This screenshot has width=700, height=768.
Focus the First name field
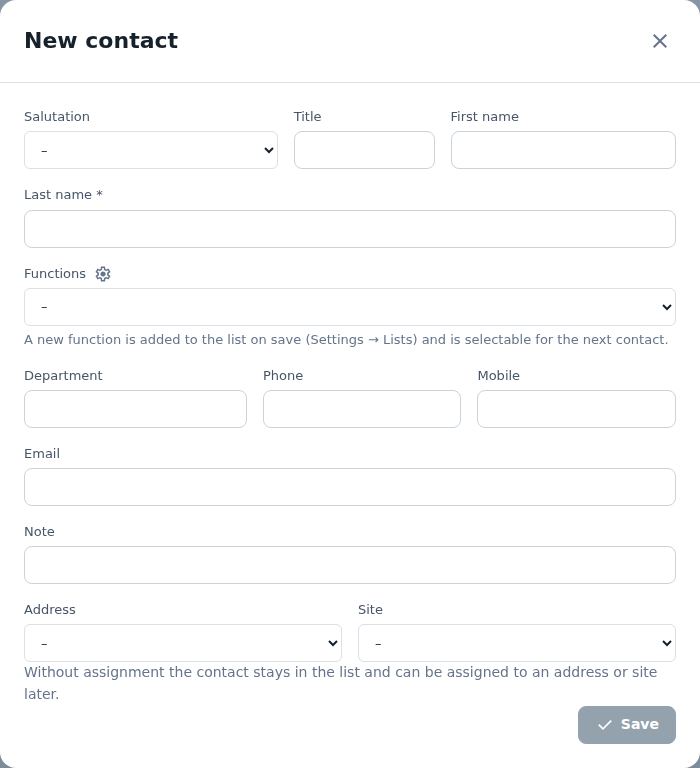563,150
